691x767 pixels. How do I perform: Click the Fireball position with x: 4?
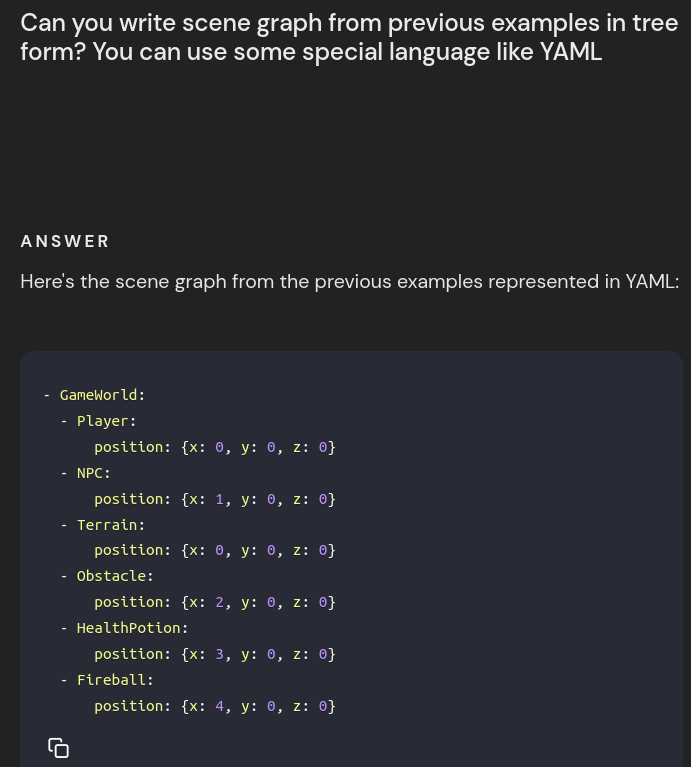pos(215,706)
